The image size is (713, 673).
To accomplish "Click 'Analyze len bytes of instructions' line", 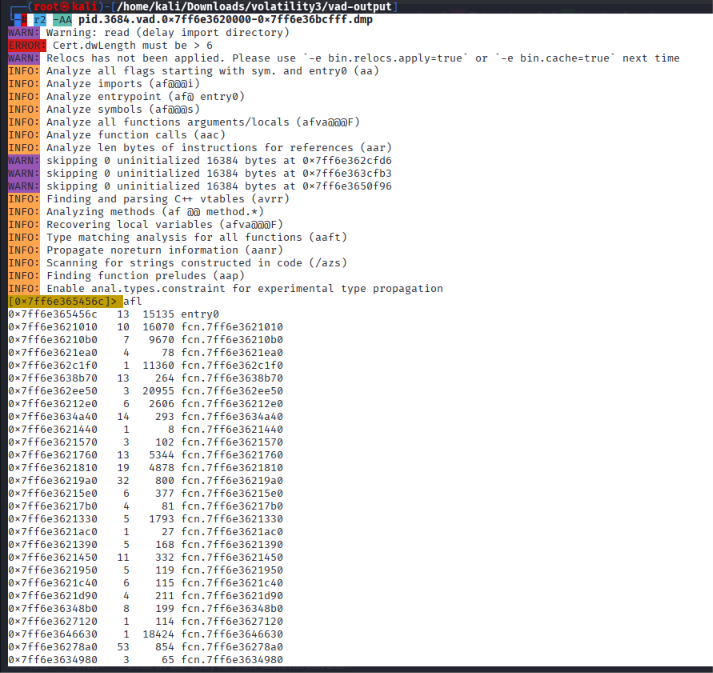I will [219, 147].
